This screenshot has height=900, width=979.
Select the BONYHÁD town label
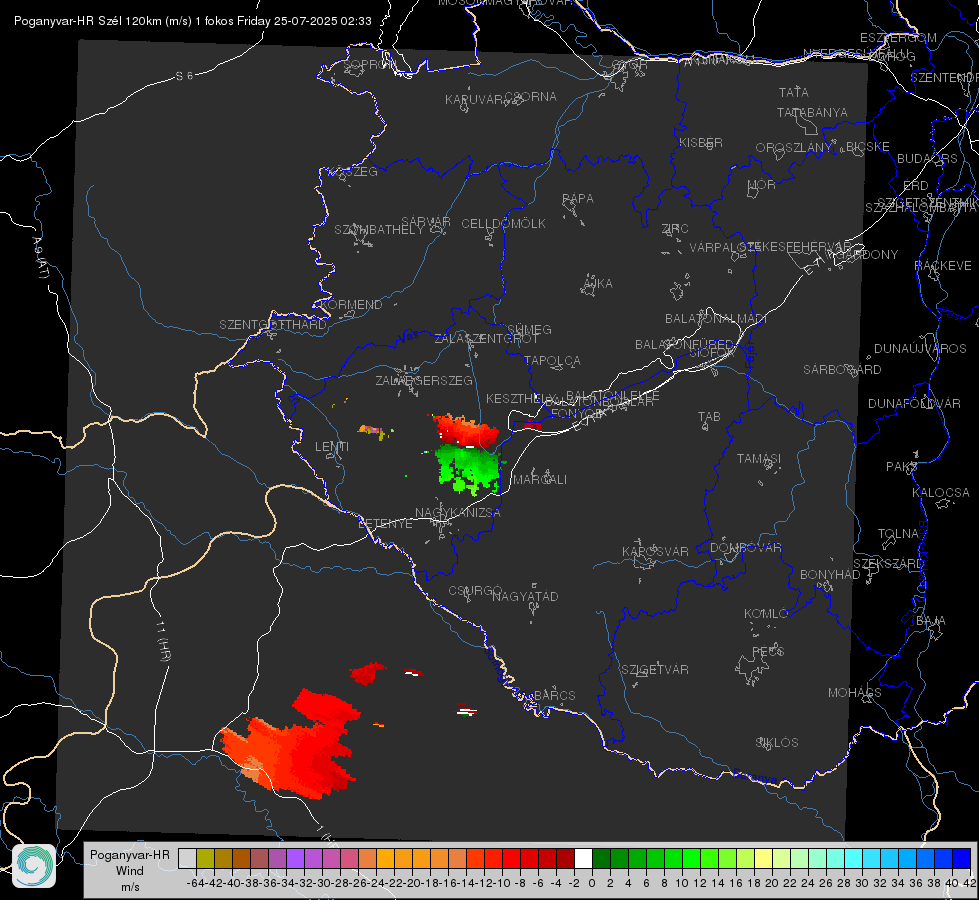(830, 575)
